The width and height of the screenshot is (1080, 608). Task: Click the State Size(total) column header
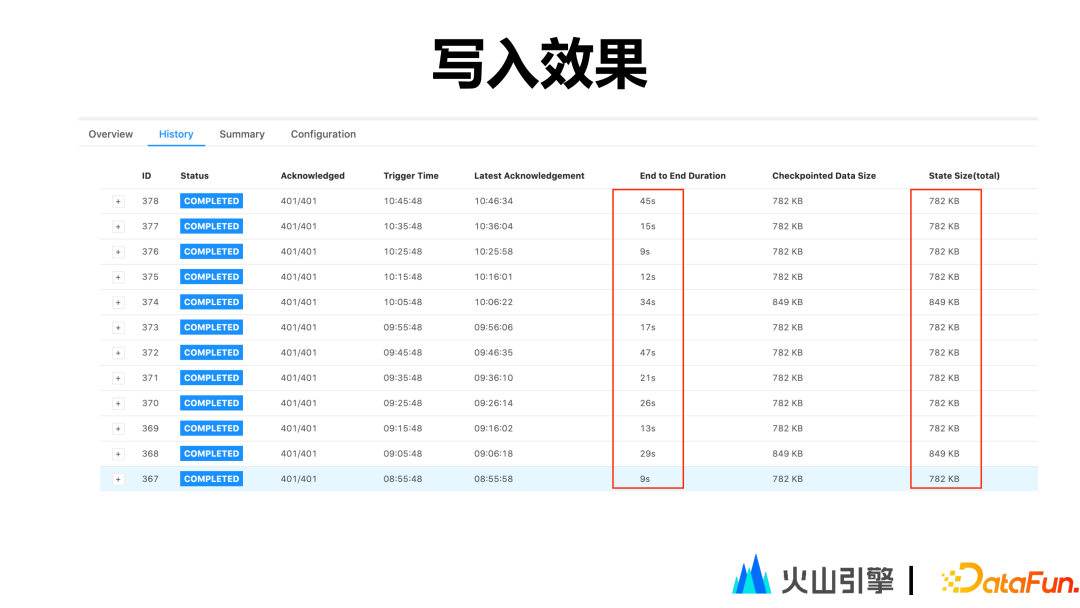(x=964, y=176)
